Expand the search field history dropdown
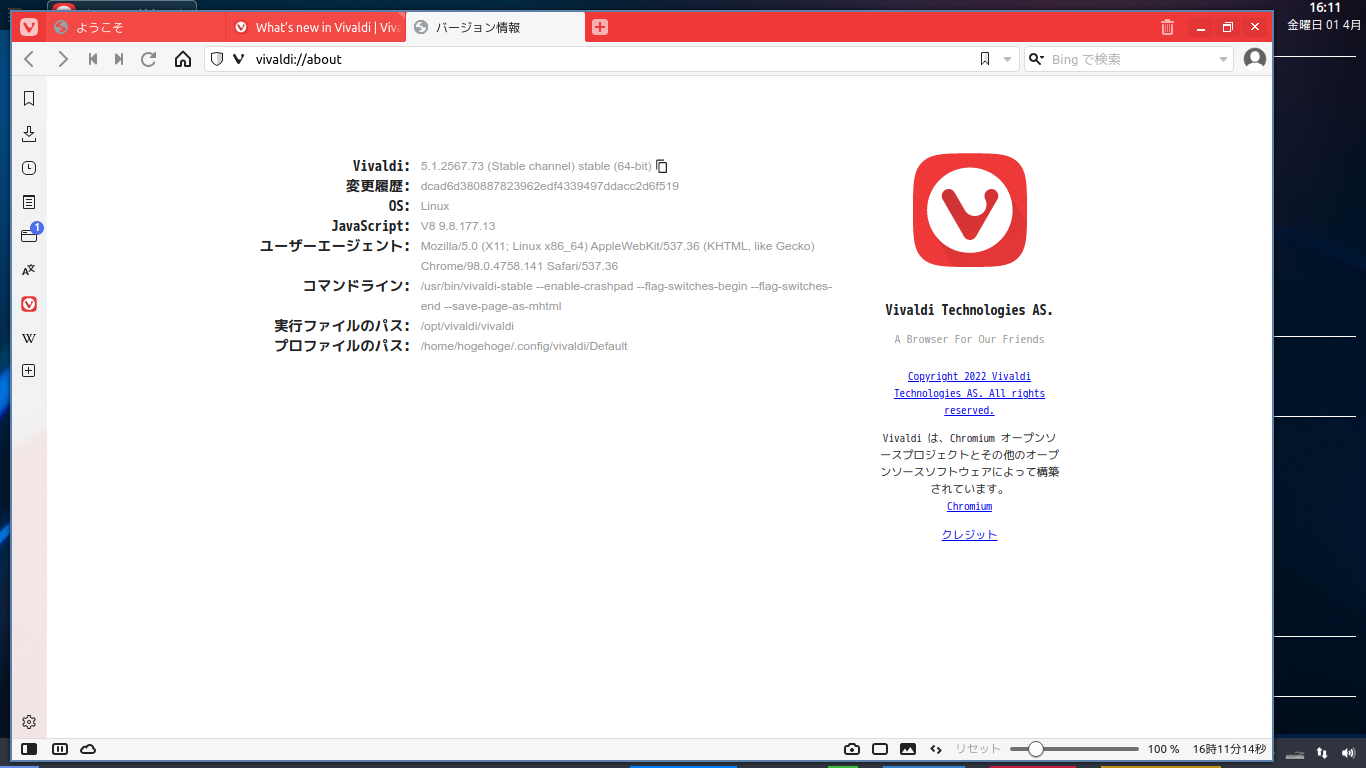The height and width of the screenshot is (768, 1366). (x=1223, y=59)
